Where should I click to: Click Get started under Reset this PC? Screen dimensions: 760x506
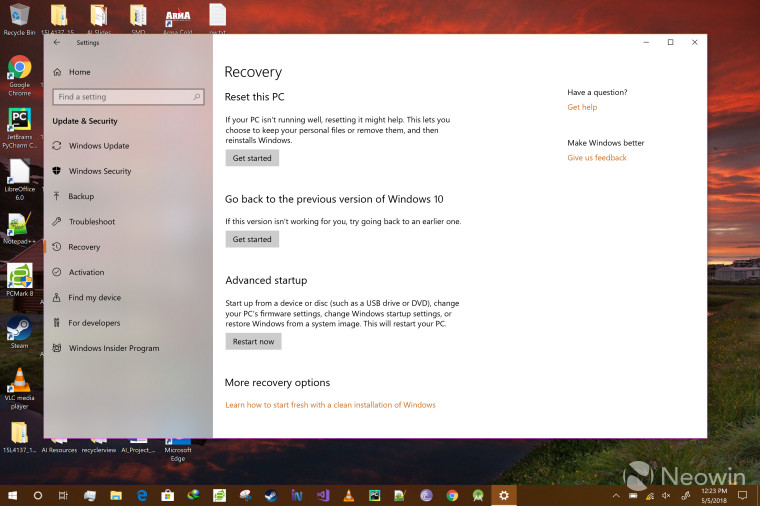252,158
